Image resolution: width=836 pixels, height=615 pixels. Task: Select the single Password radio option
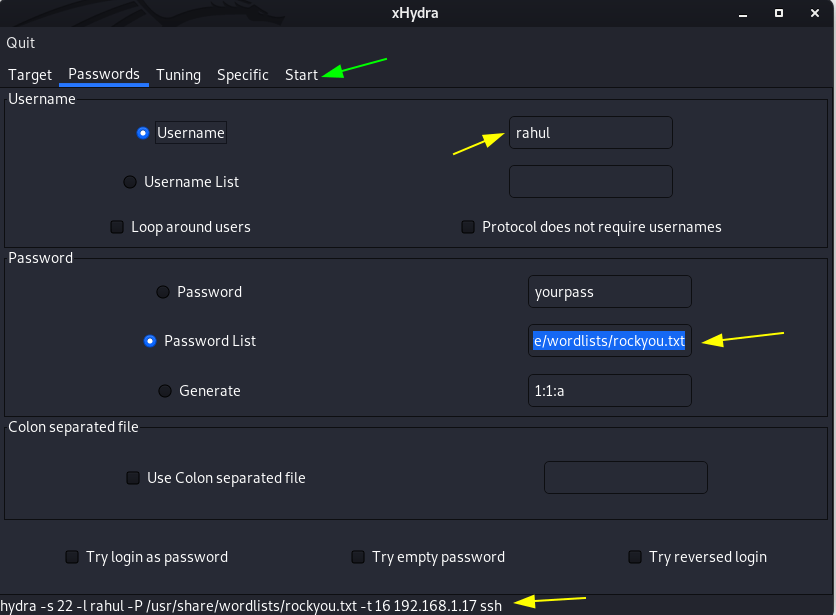[x=163, y=292]
